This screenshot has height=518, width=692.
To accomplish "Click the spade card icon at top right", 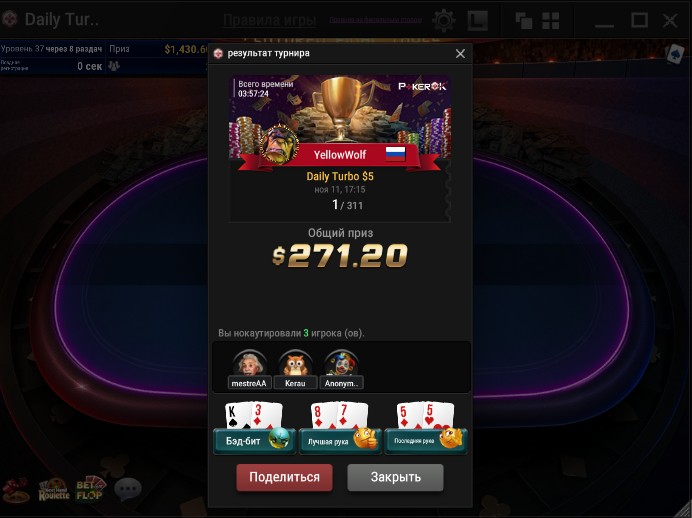I will tap(675, 54).
